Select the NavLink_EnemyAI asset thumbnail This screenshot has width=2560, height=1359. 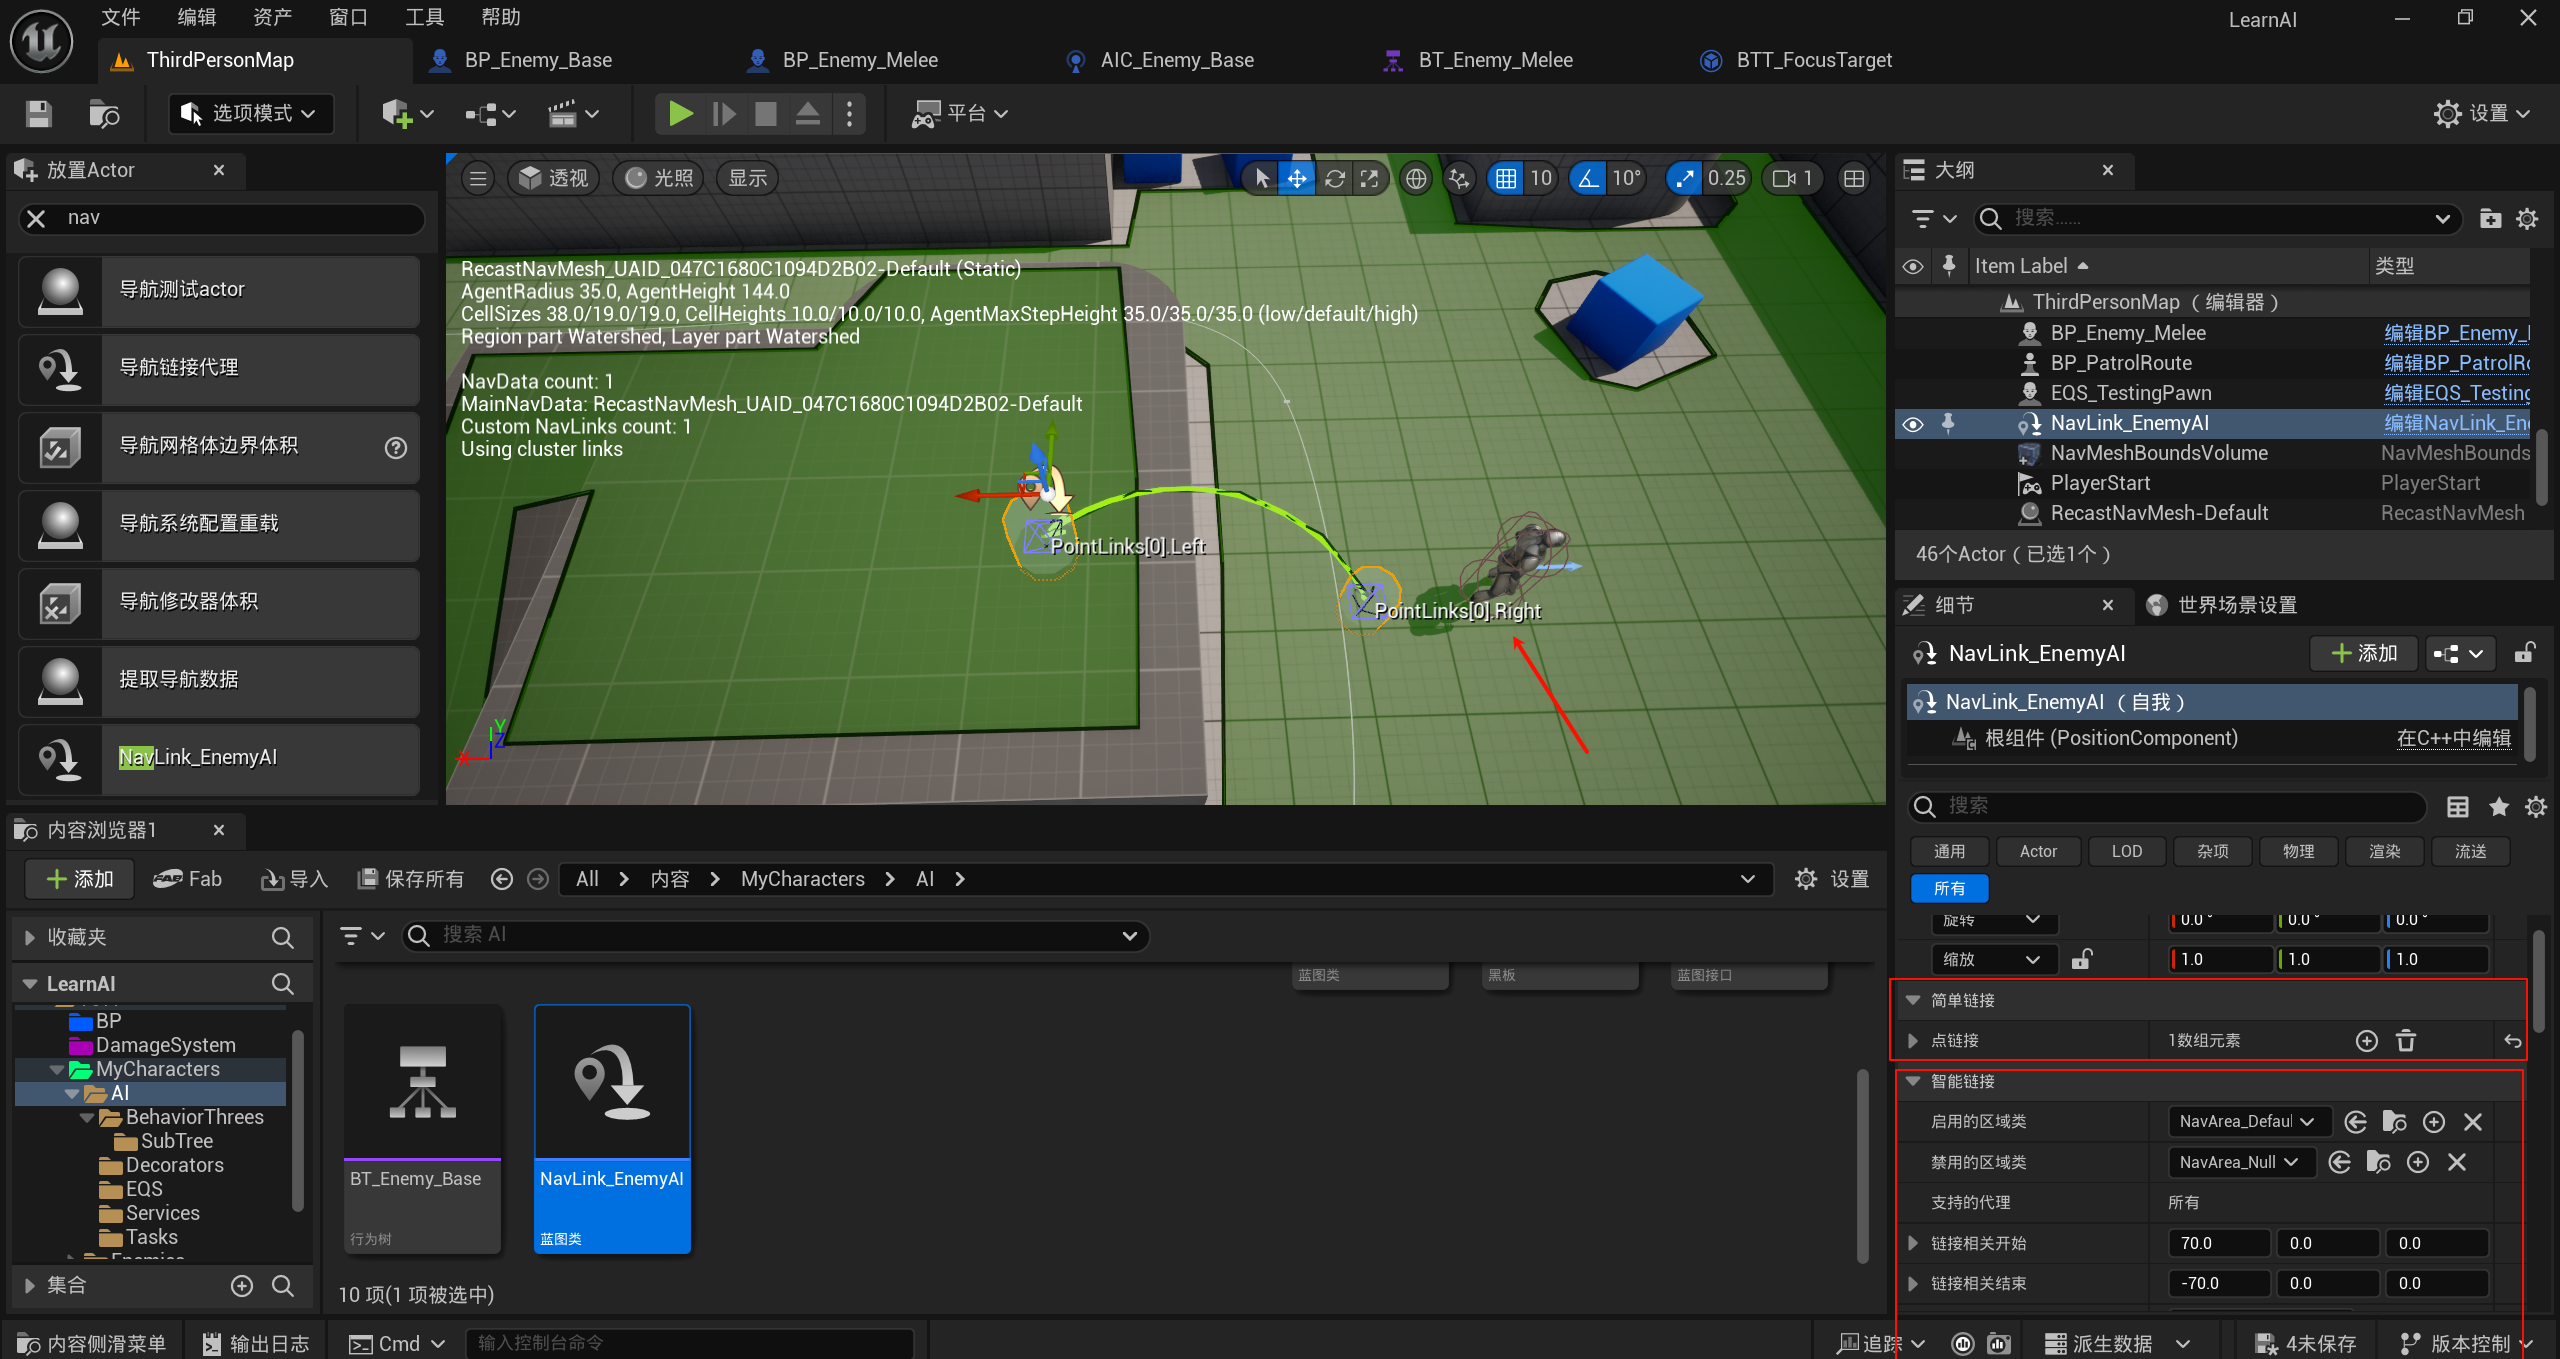(612, 1082)
